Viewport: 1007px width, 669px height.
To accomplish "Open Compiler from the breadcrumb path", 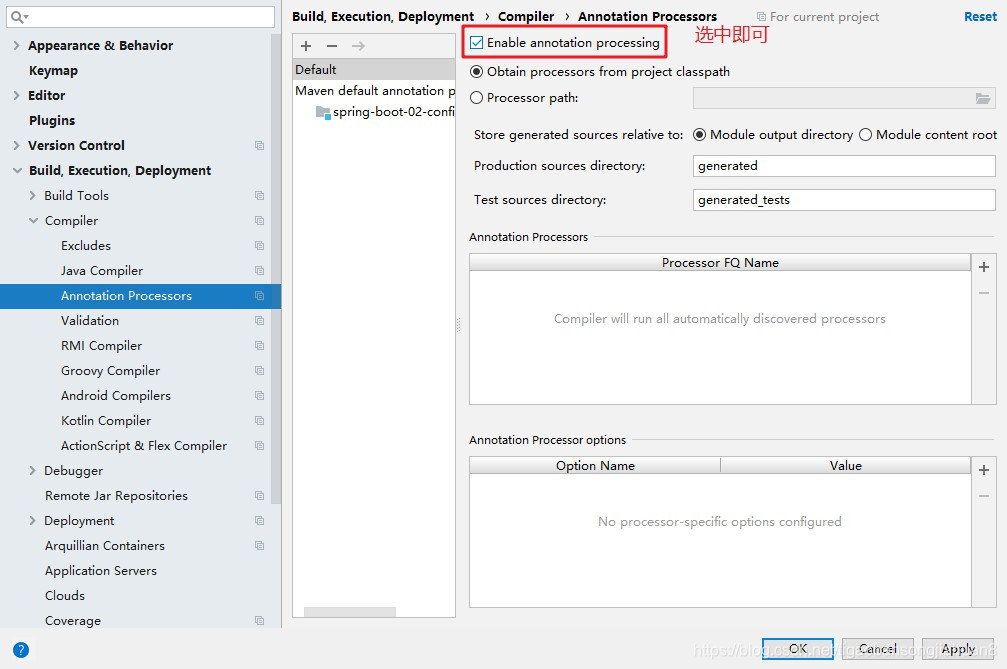I will pos(526,16).
